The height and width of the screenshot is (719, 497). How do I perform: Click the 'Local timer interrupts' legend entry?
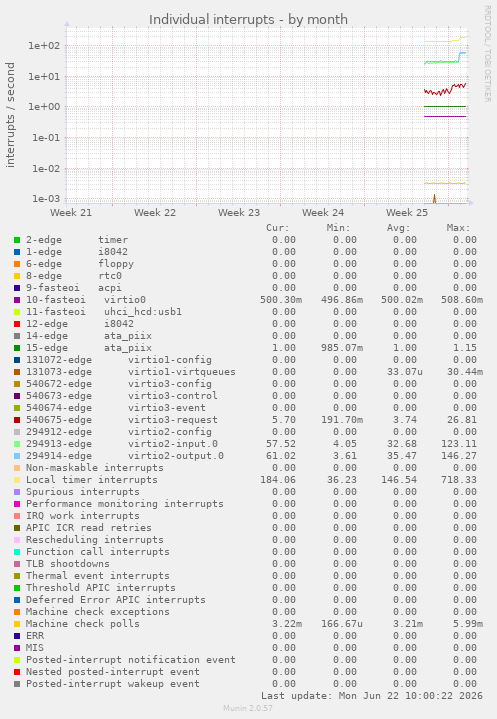92,480
